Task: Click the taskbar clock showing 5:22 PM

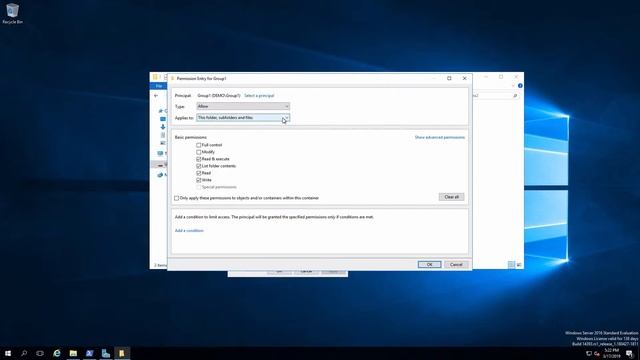Action: [x=611, y=353]
